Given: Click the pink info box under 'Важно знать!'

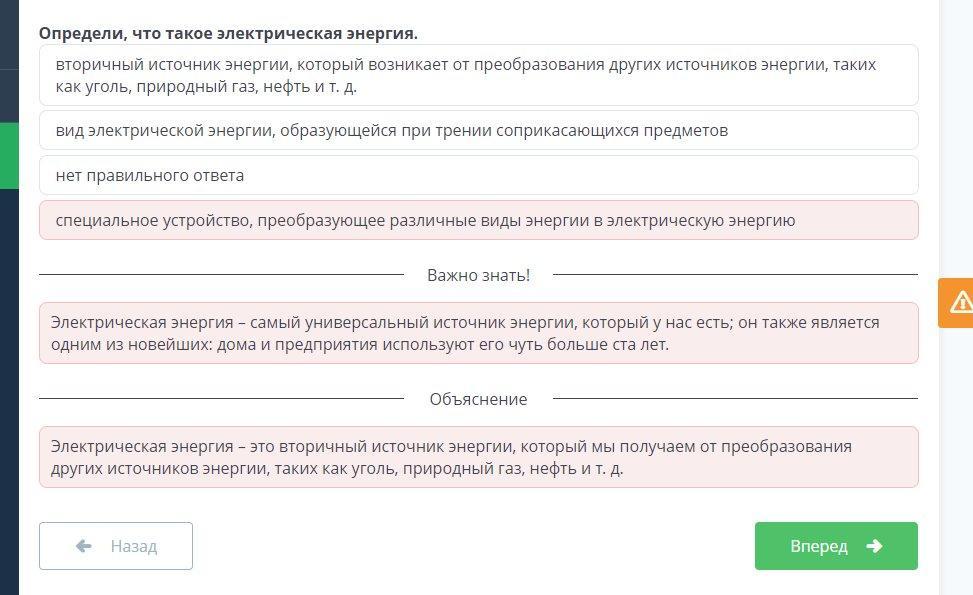Looking at the screenshot, I should (478, 333).
